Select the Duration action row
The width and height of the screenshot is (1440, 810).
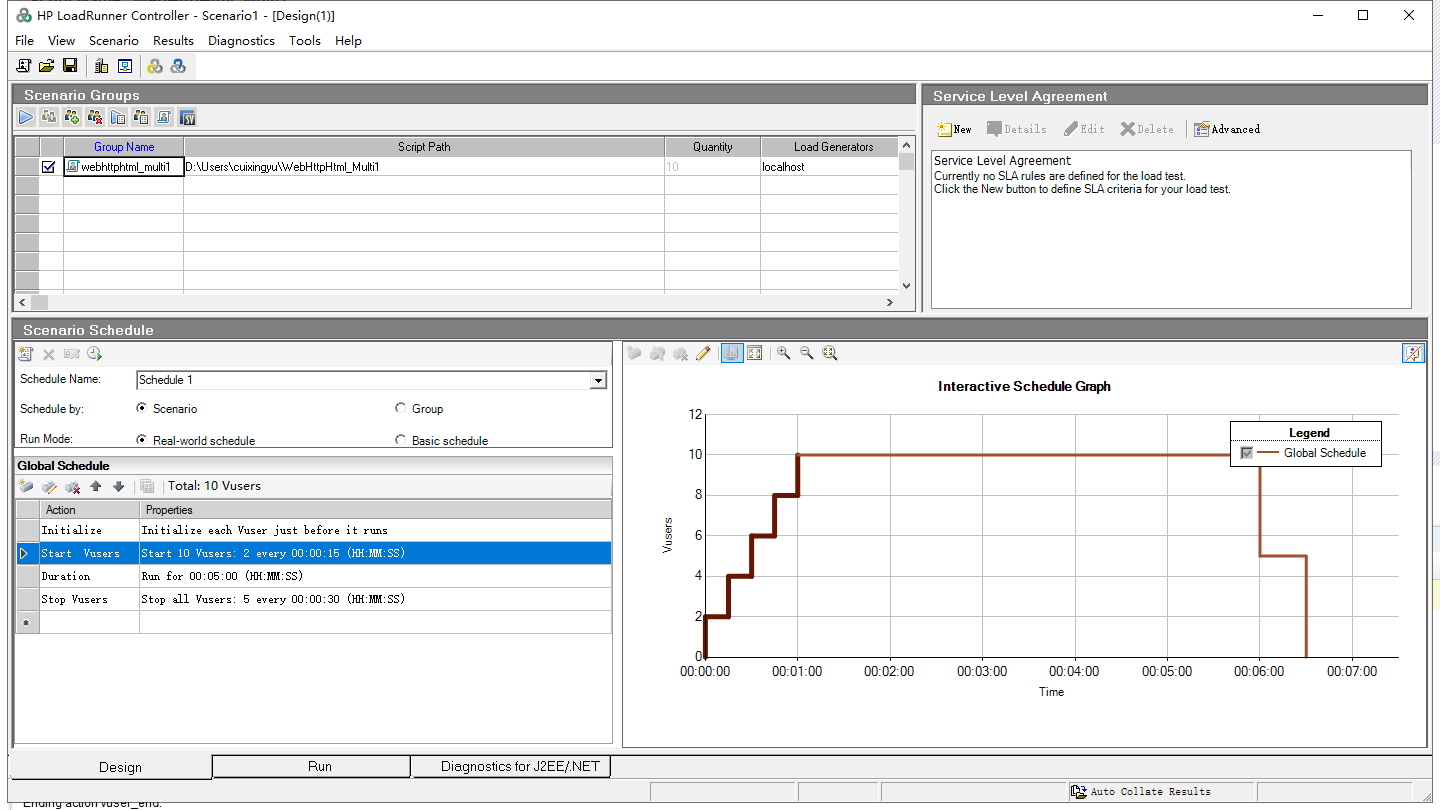tap(314, 576)
